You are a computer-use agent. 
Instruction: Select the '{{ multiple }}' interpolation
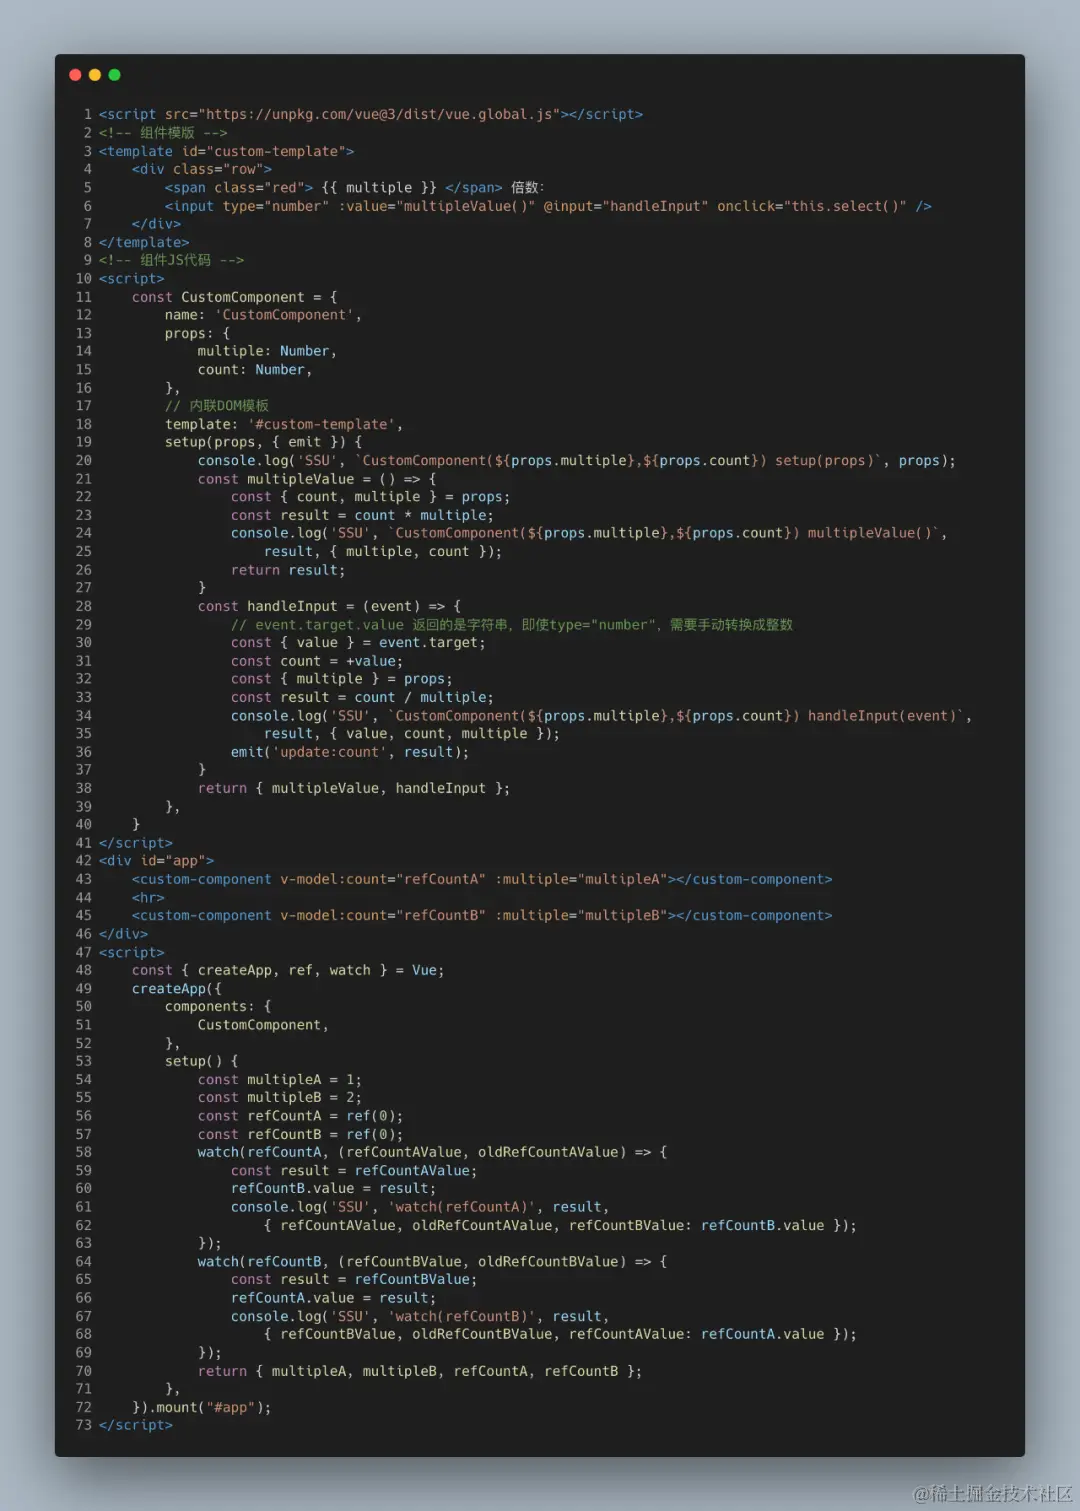pos(379,188)
